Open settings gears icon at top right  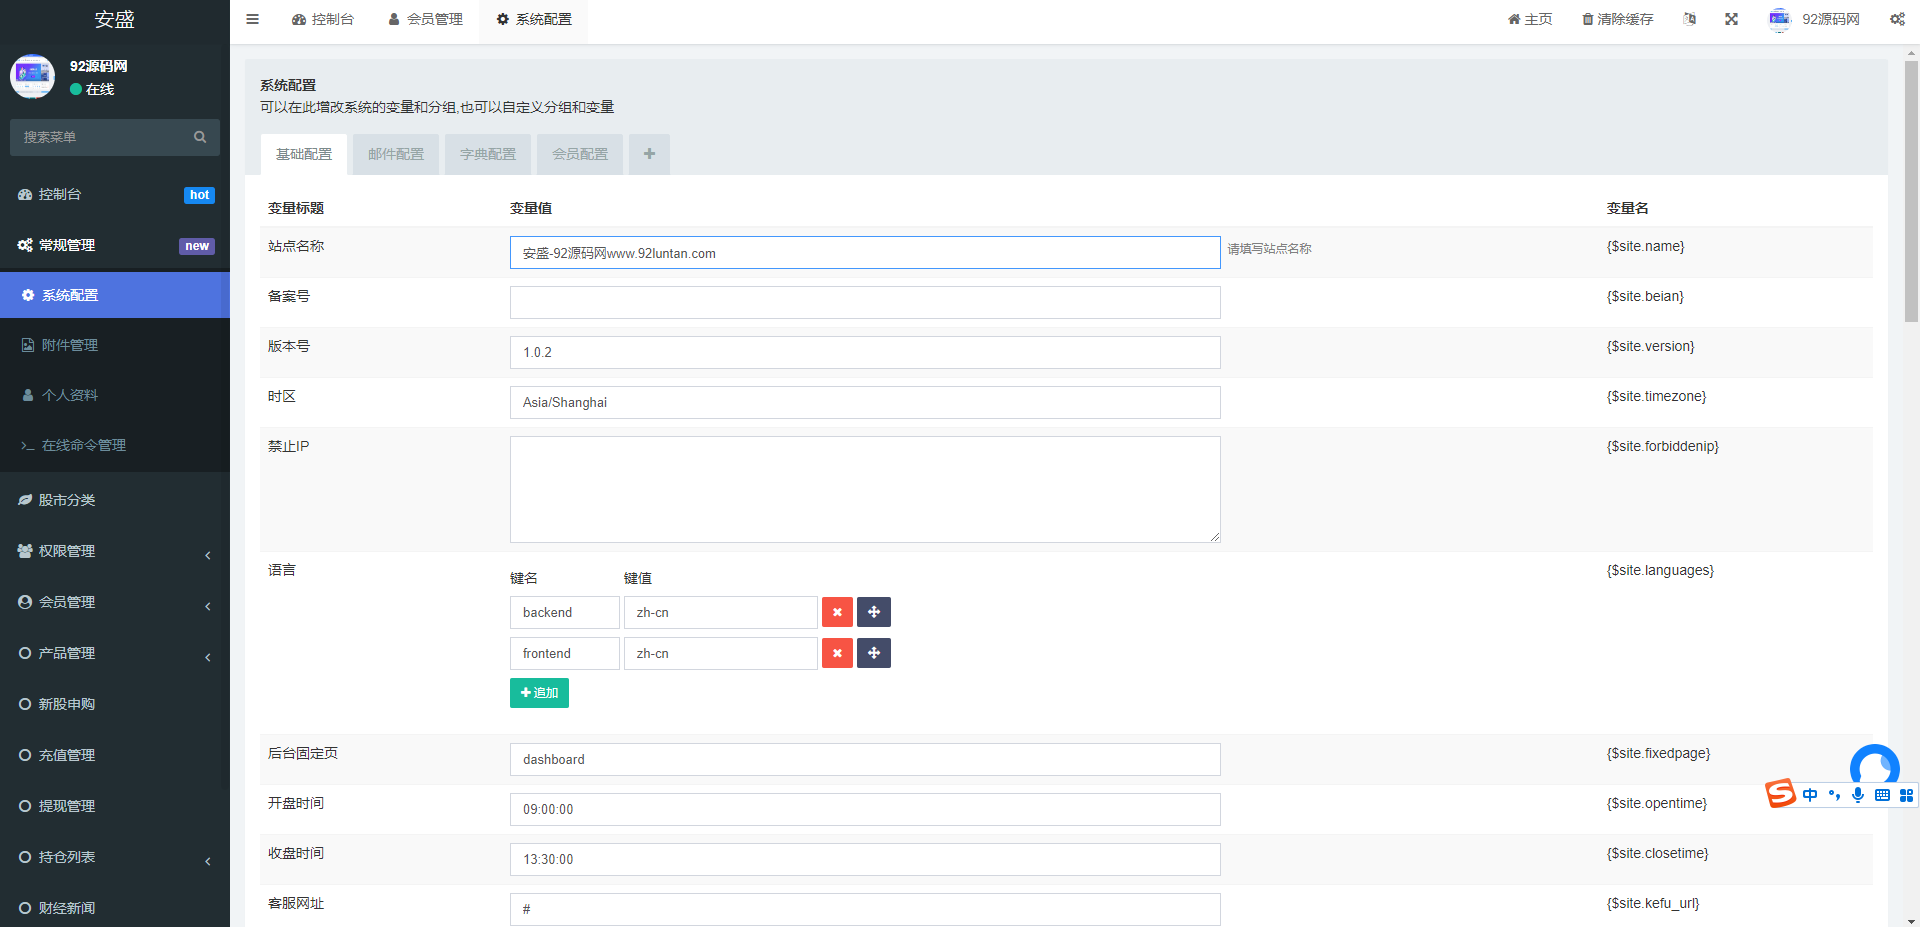[1897, 19]
